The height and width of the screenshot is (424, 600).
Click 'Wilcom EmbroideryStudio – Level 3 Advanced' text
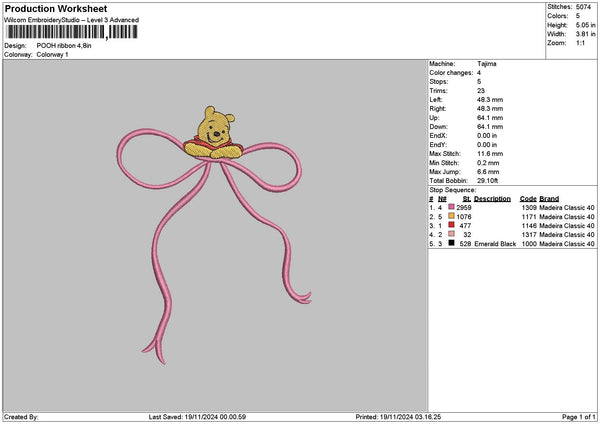tap(72, 20)
